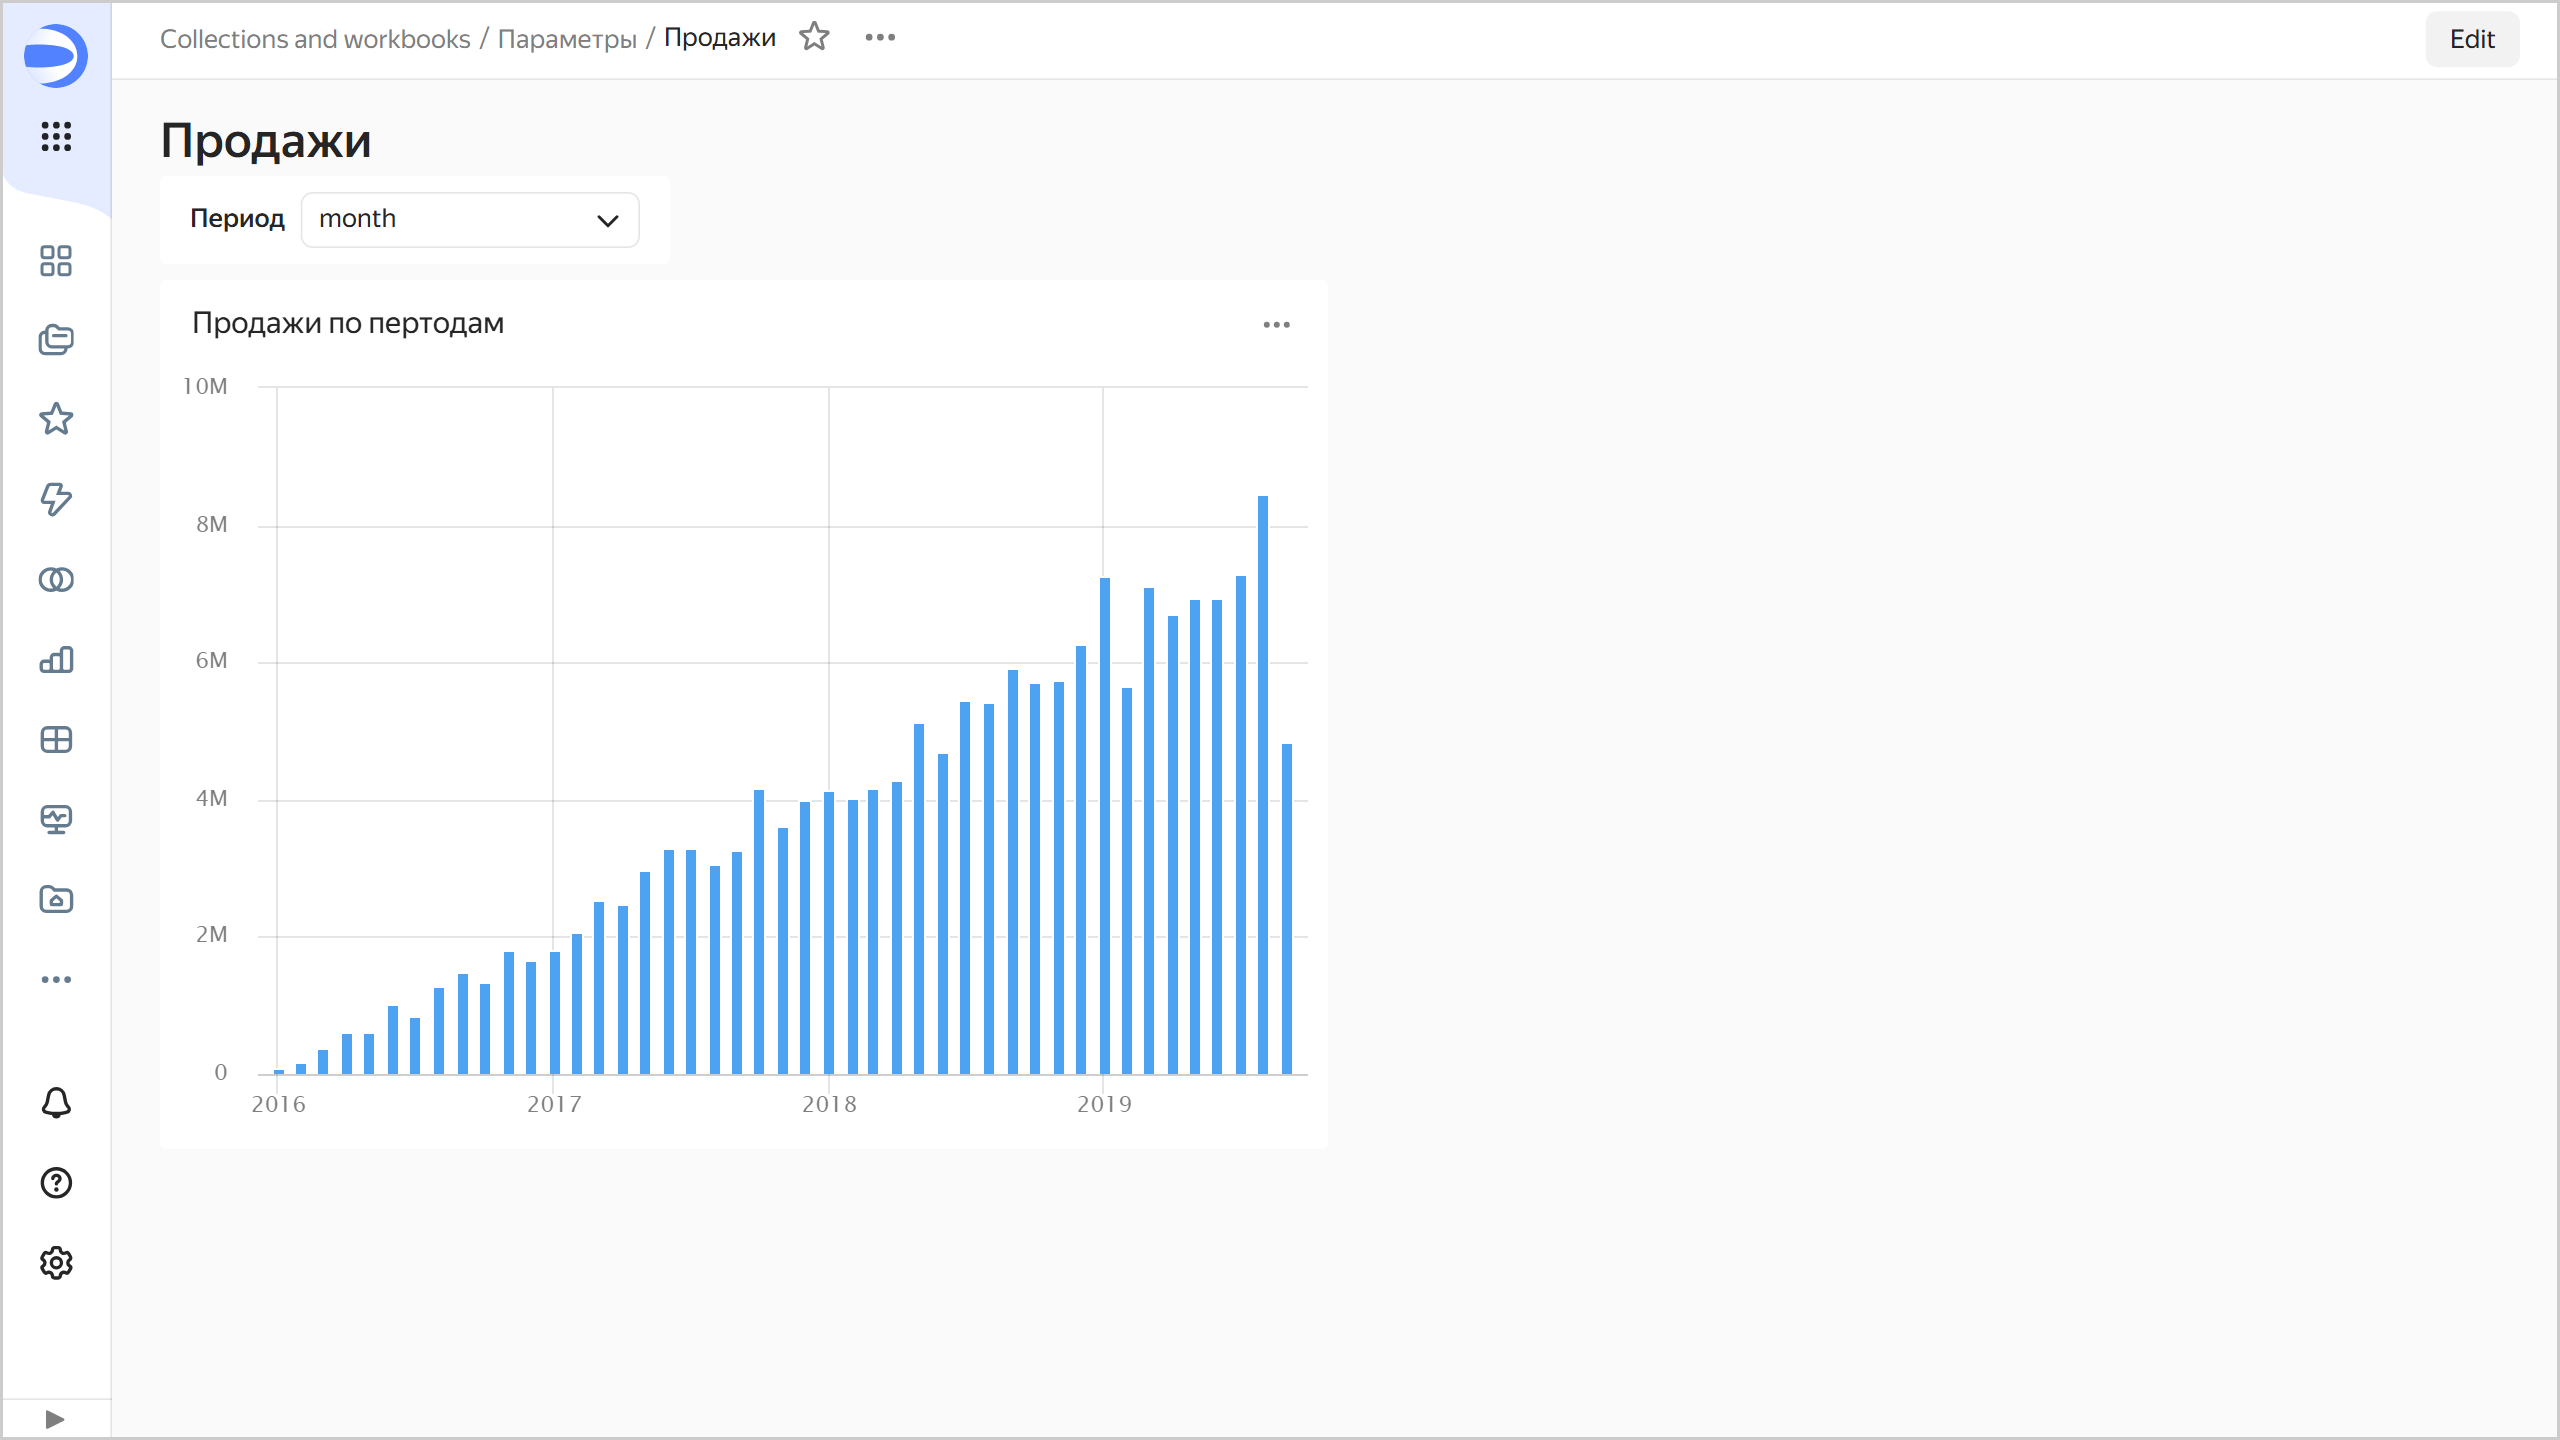Open the folder sidebar icon
This screenshot has width=2560, height=1440.
click(x=56, y=900)
